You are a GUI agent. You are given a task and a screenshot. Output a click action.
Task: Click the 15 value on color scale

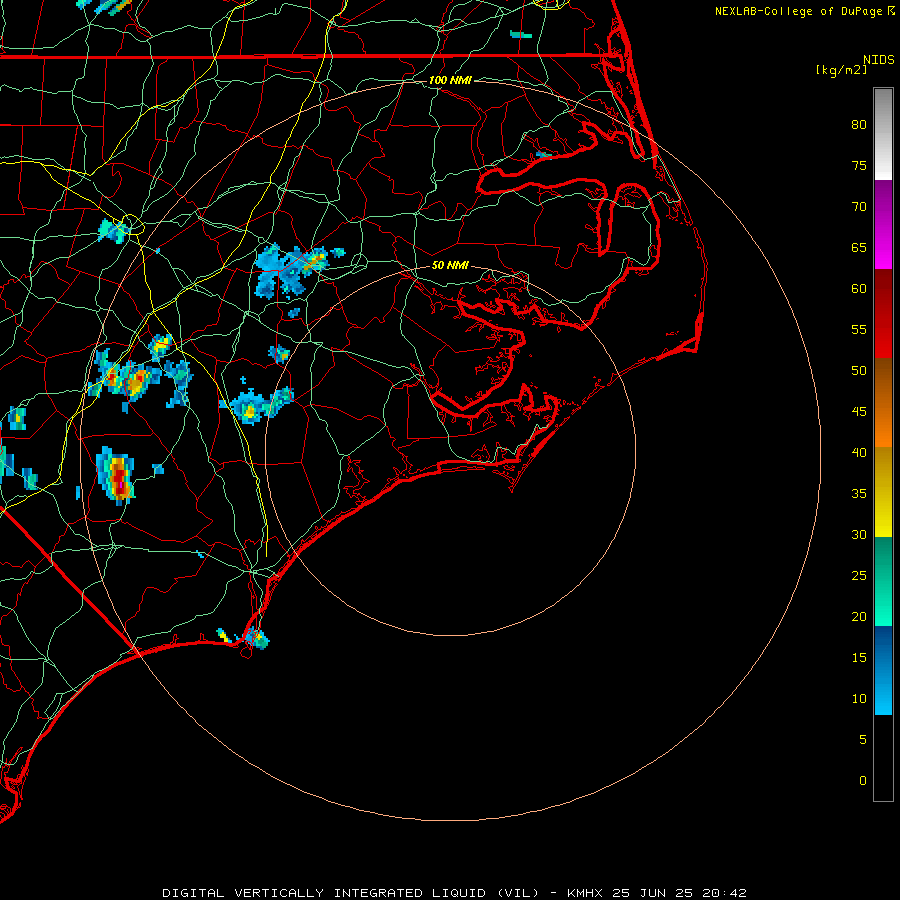tap(859, 658)
